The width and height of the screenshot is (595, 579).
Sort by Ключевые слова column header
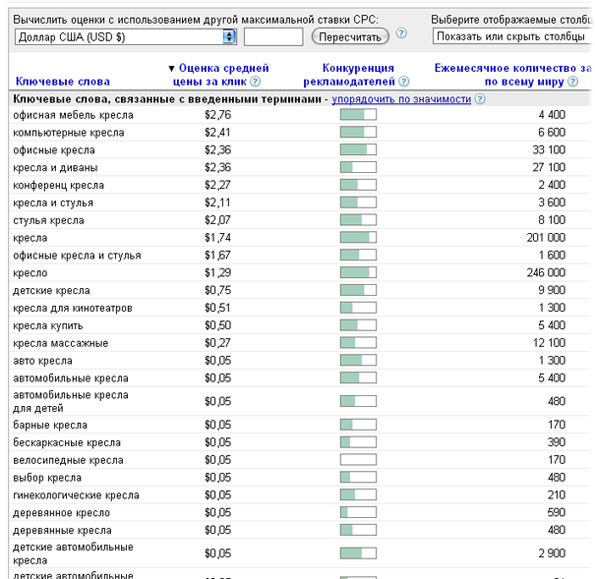pos(63,81)
